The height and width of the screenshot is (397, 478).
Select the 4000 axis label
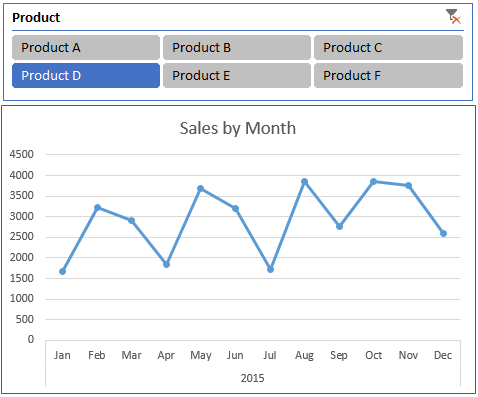point(22,175)
